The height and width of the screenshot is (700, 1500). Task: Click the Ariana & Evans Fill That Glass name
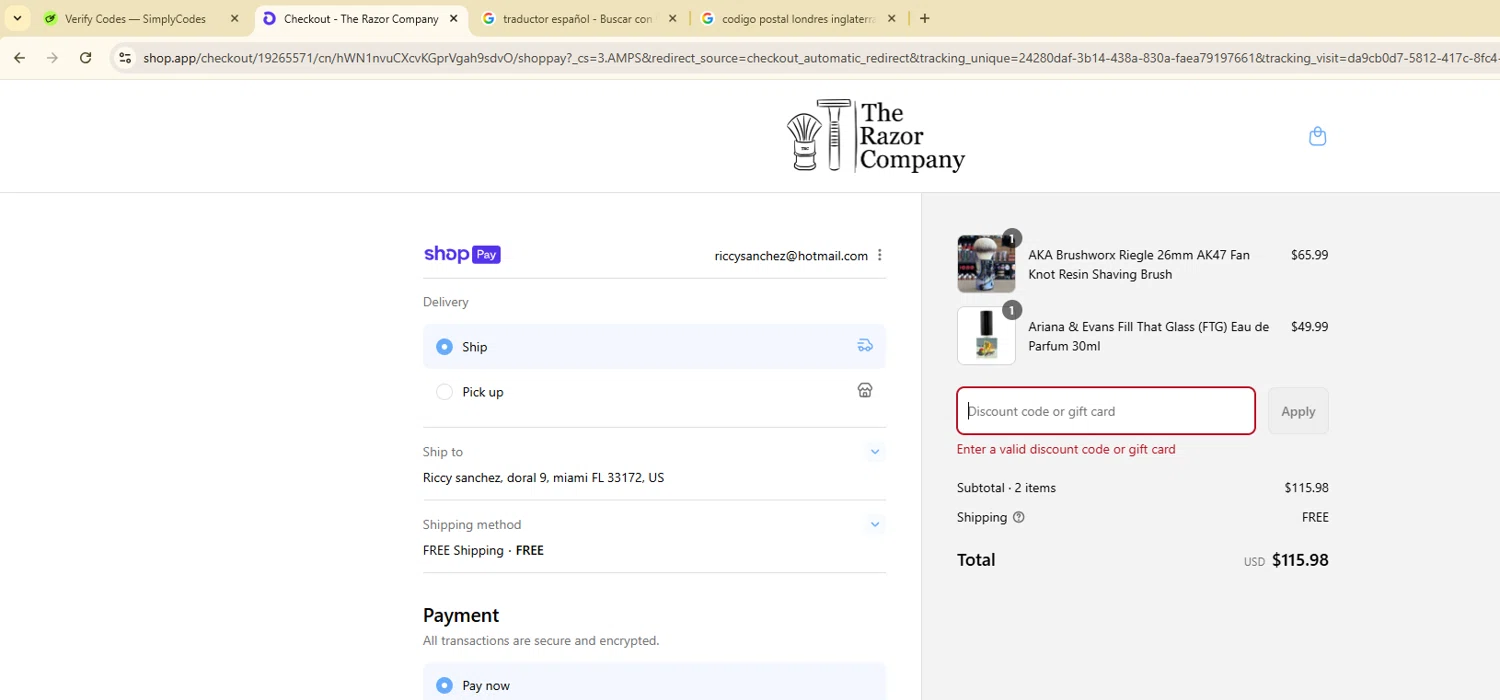1148,336
